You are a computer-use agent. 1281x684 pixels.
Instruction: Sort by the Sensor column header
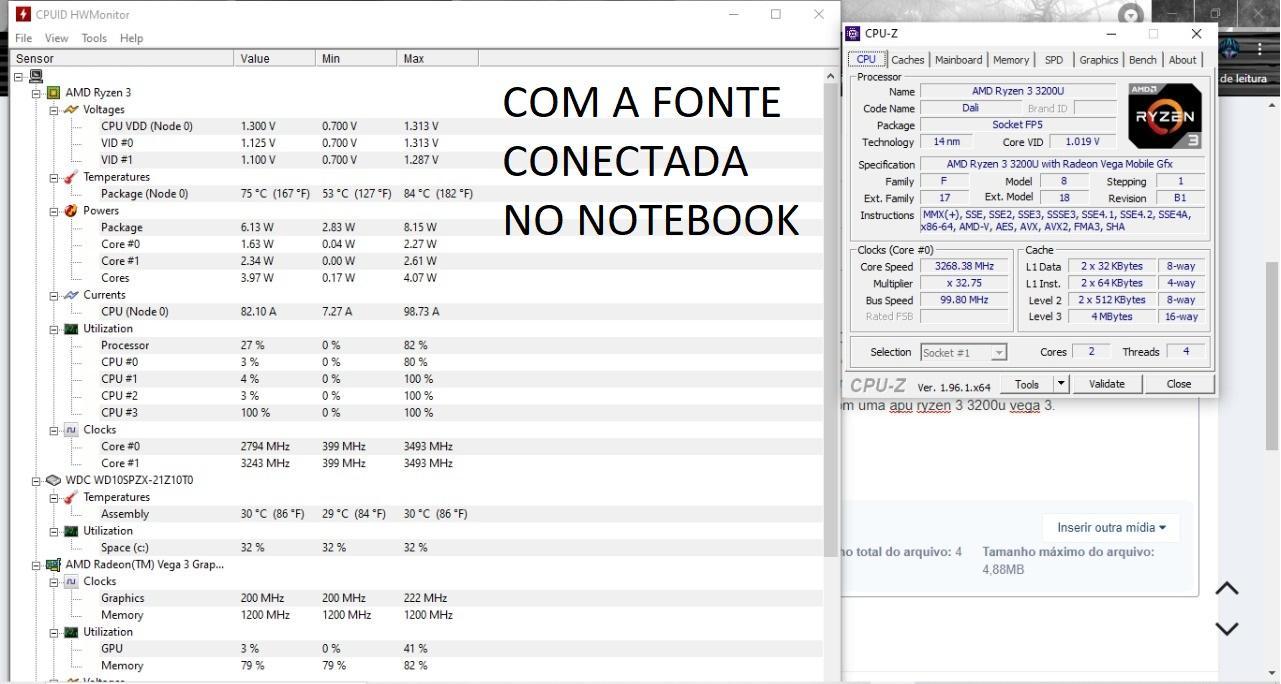tap(122, 59)
